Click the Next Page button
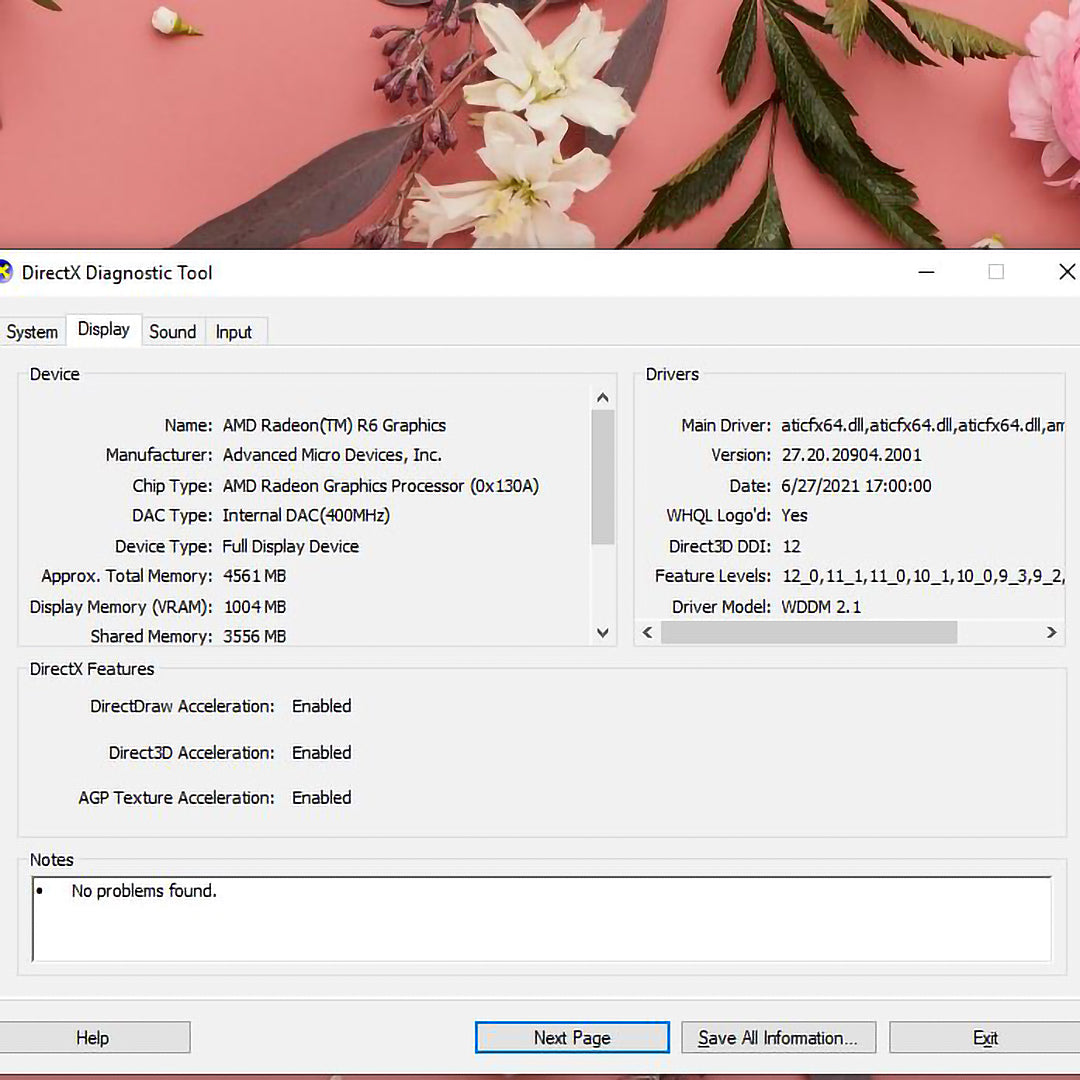The height and width of the screenshot is (1080, 1080). point(572,1038)
